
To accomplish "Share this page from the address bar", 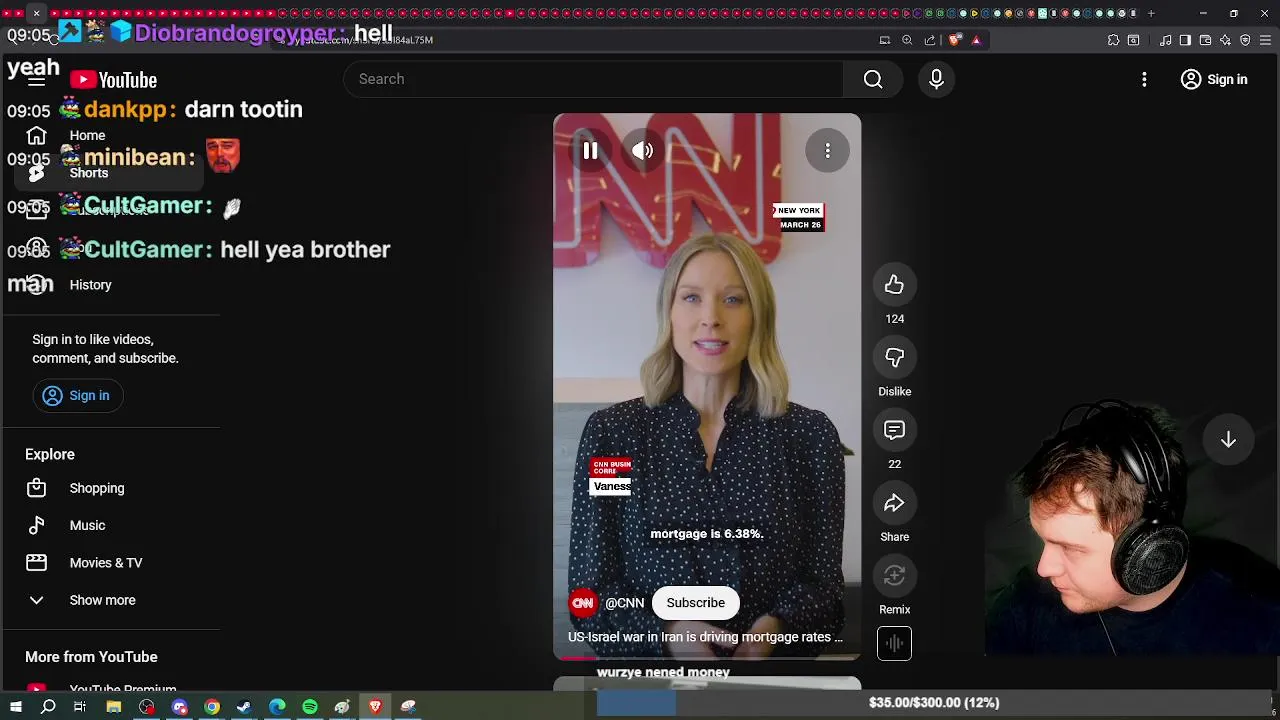I will click(x=930, y=40).
